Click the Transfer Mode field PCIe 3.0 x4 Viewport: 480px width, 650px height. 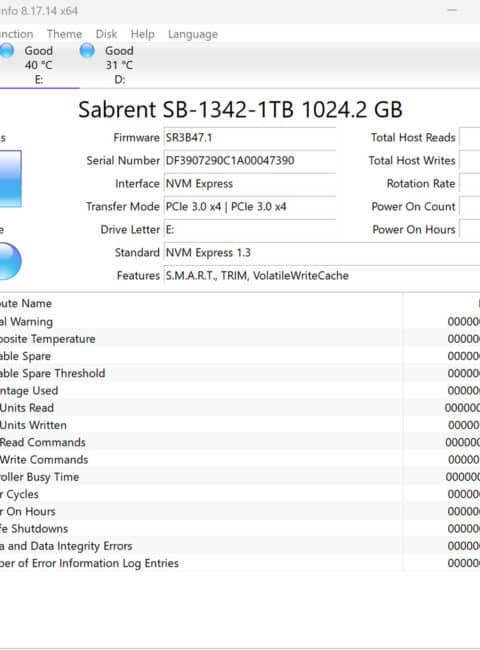[x=250, y=206]
